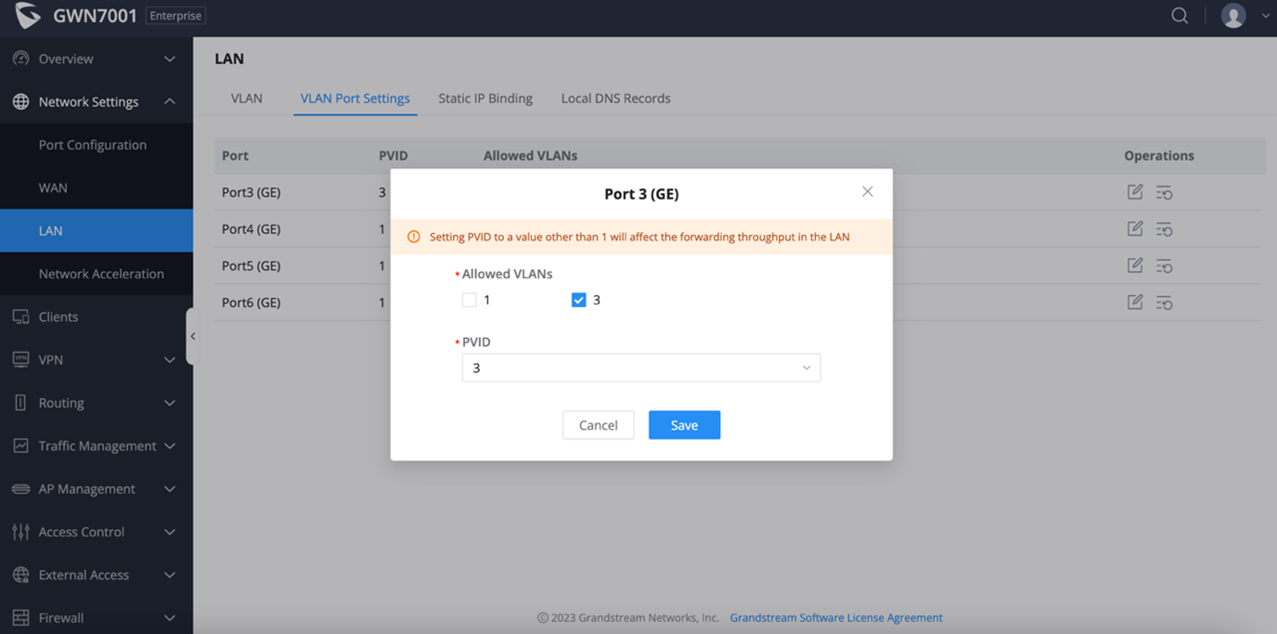Click the reset icon for Port5 (GE)
1277x634 pixels.
[x=1164, y=266]
